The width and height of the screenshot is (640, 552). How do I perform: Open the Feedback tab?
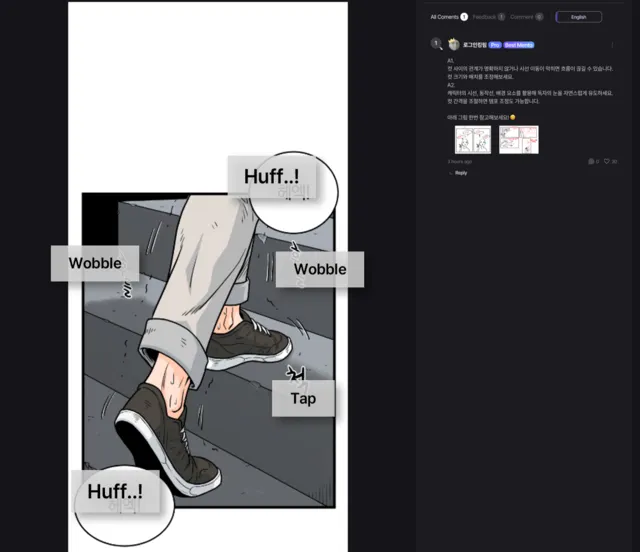point(489,17)
